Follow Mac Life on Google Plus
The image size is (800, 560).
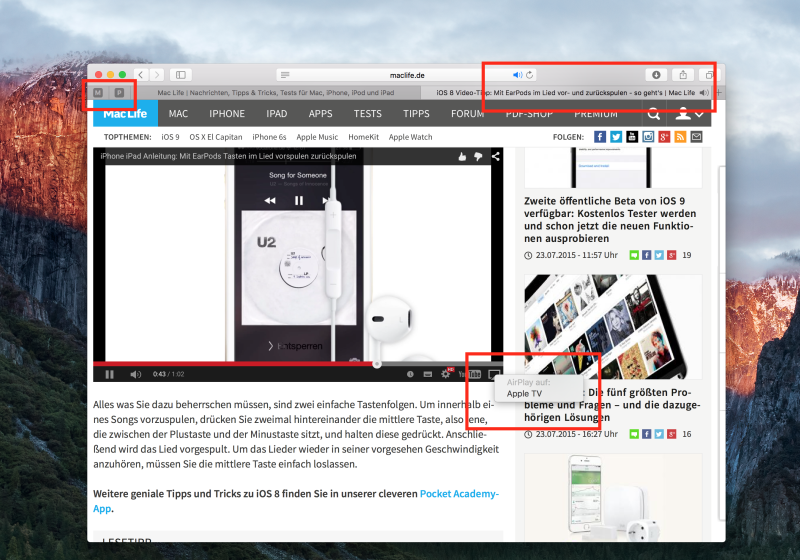click(664, 137)
